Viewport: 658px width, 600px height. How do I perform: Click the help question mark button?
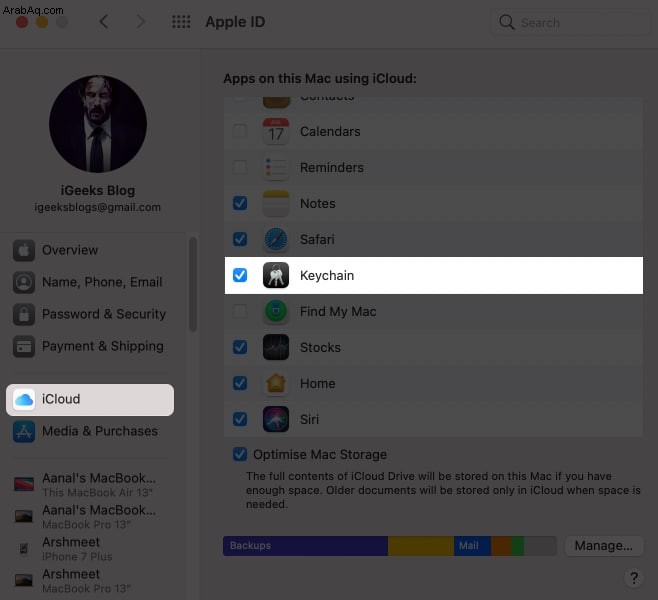tap(634, 578)
